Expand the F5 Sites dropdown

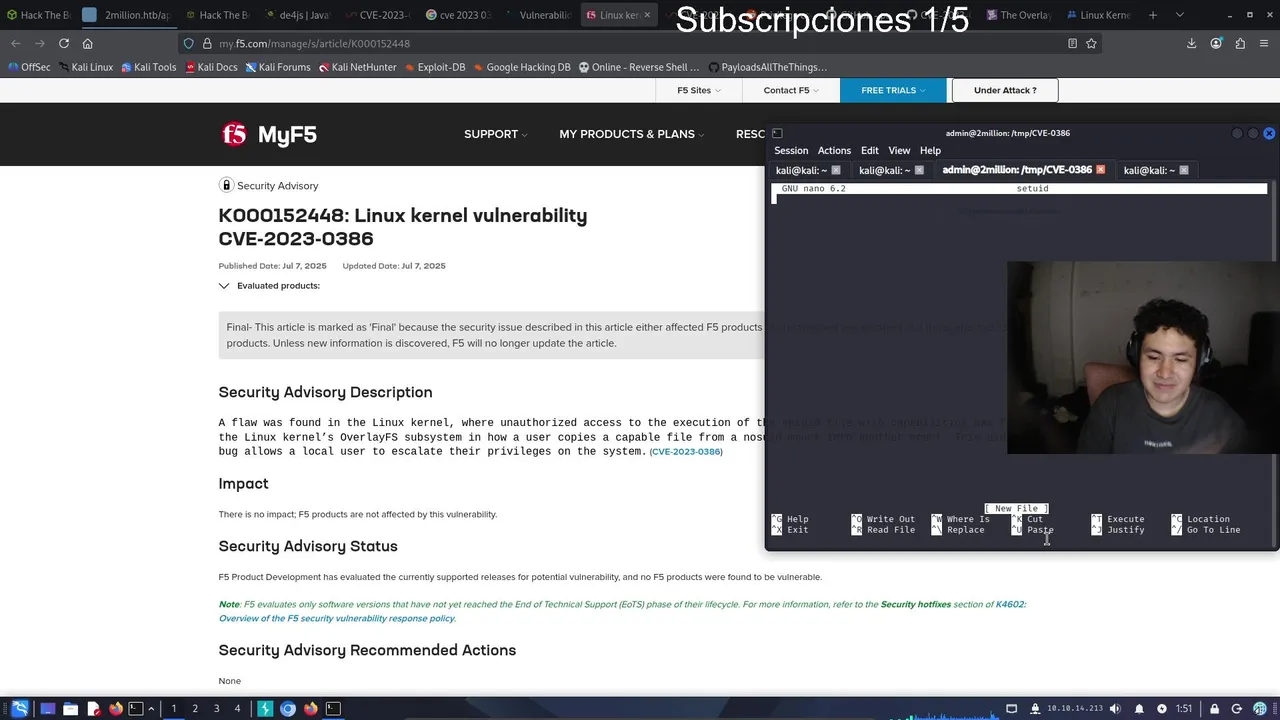click(698, 90)
